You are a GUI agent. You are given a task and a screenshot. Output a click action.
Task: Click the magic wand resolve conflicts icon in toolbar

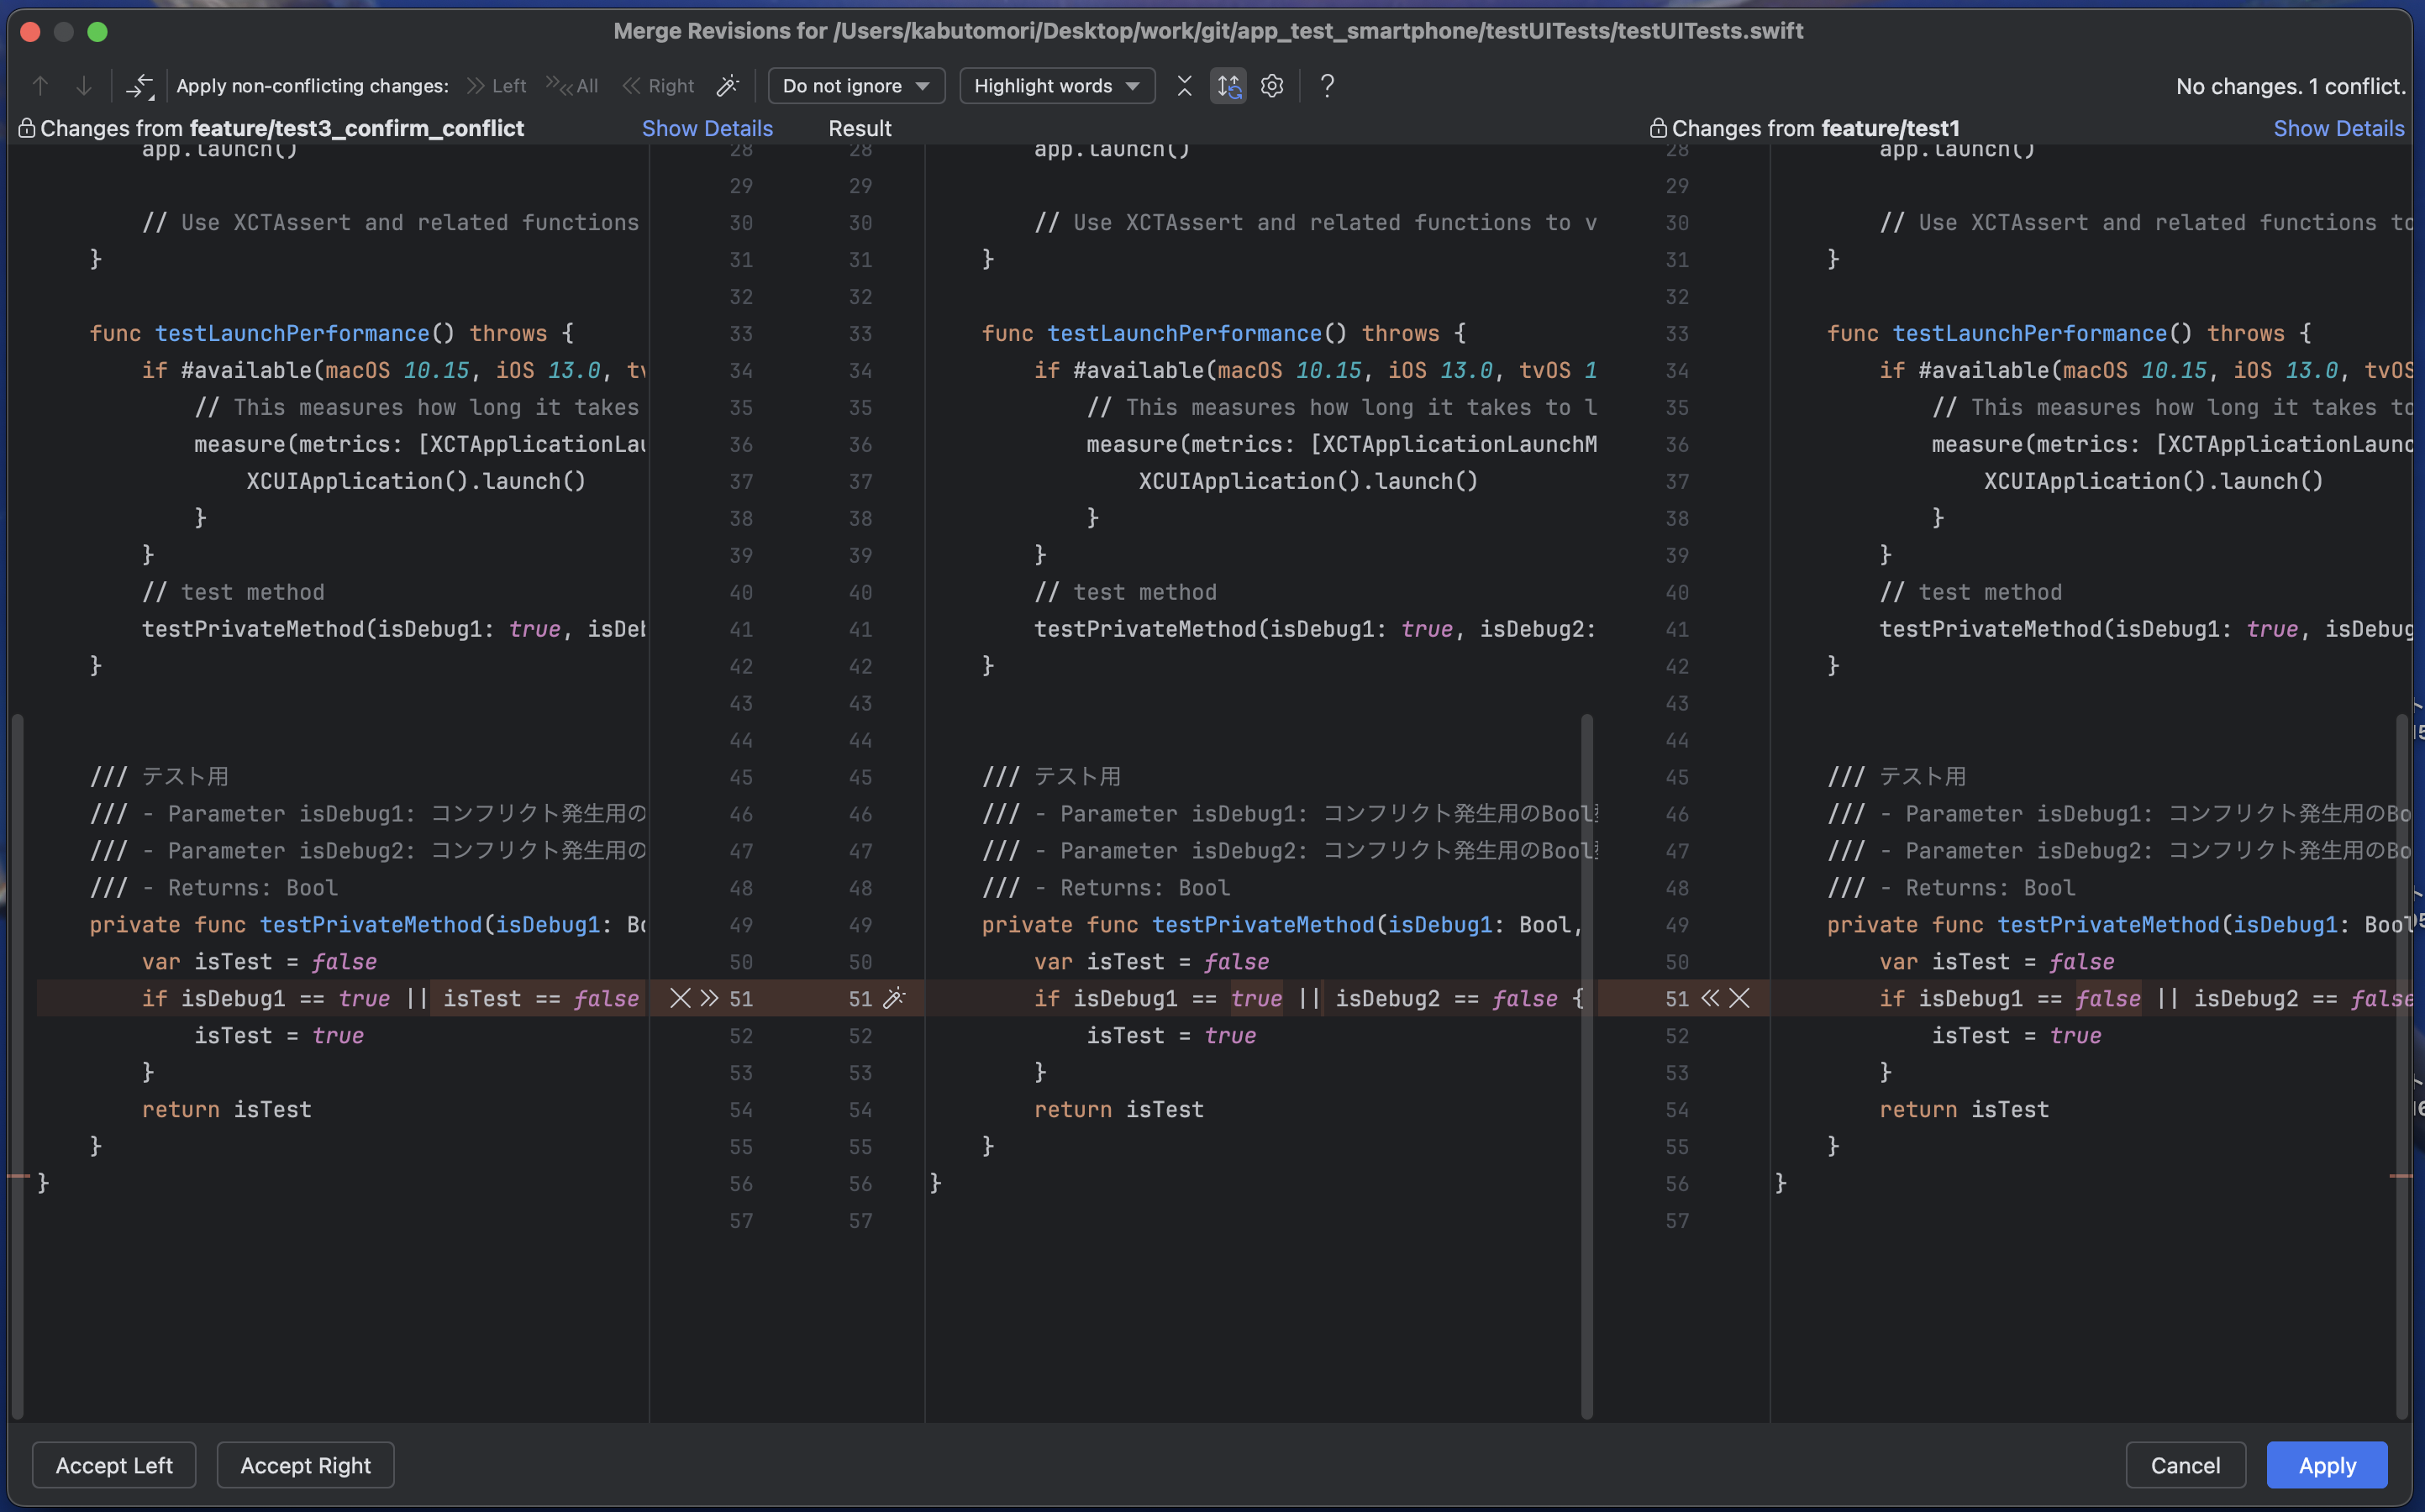728,86
